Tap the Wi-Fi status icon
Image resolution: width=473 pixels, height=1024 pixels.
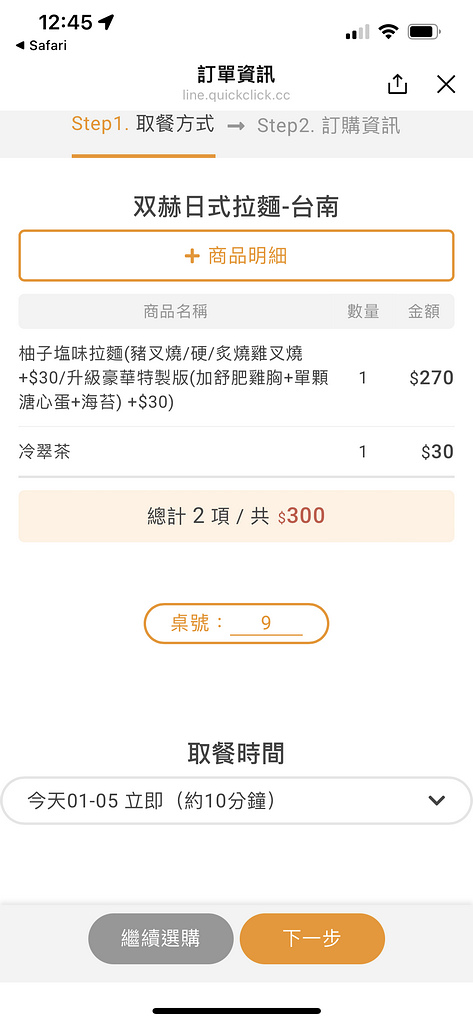388,31
